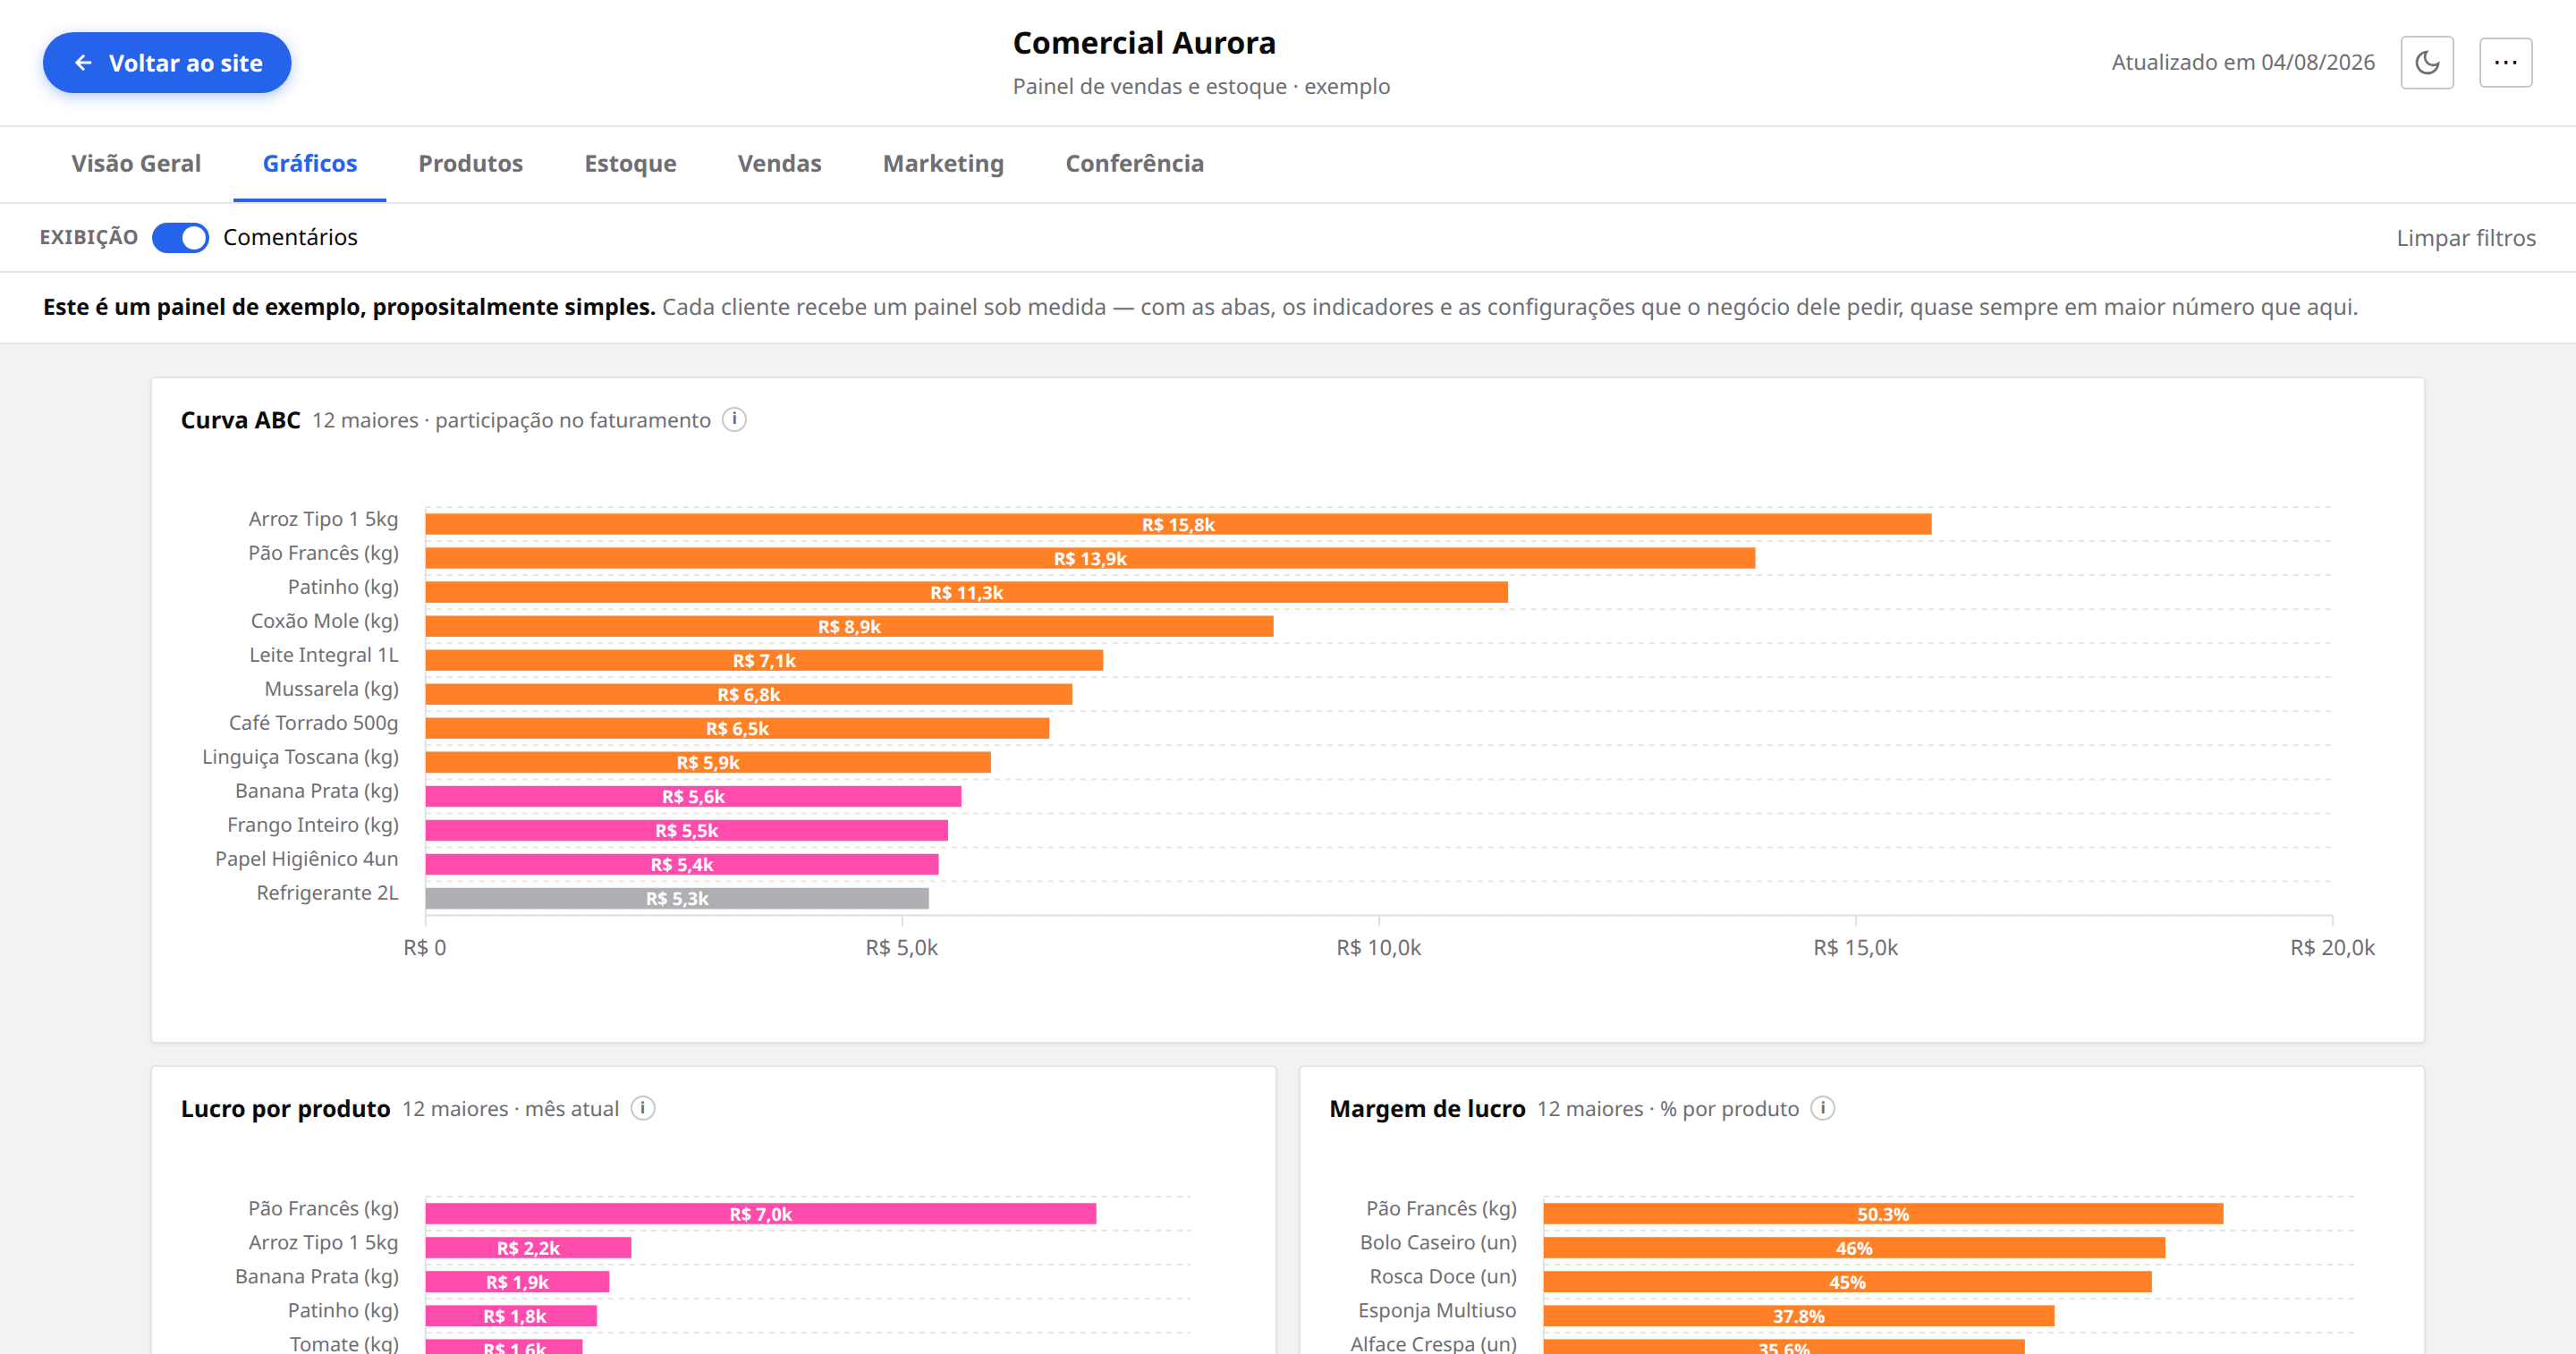
Task: Click the info icon beside Margem de lucro
Action: point(1823,1108)
